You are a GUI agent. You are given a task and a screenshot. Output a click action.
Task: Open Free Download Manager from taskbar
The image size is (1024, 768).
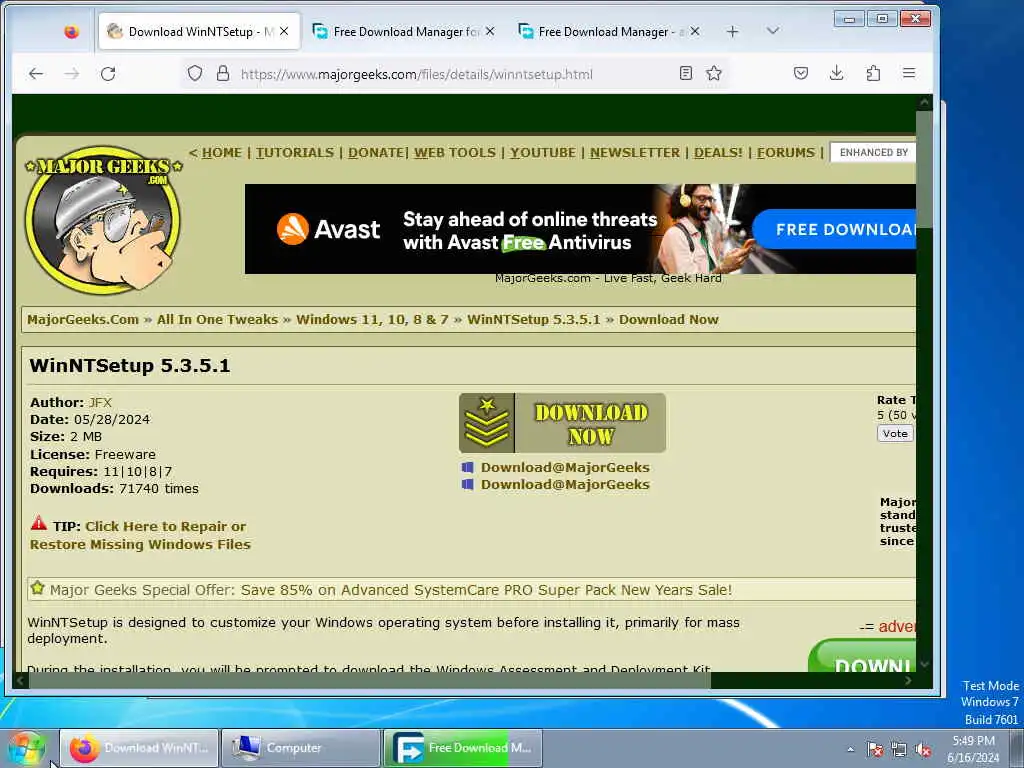coord(462,748)
